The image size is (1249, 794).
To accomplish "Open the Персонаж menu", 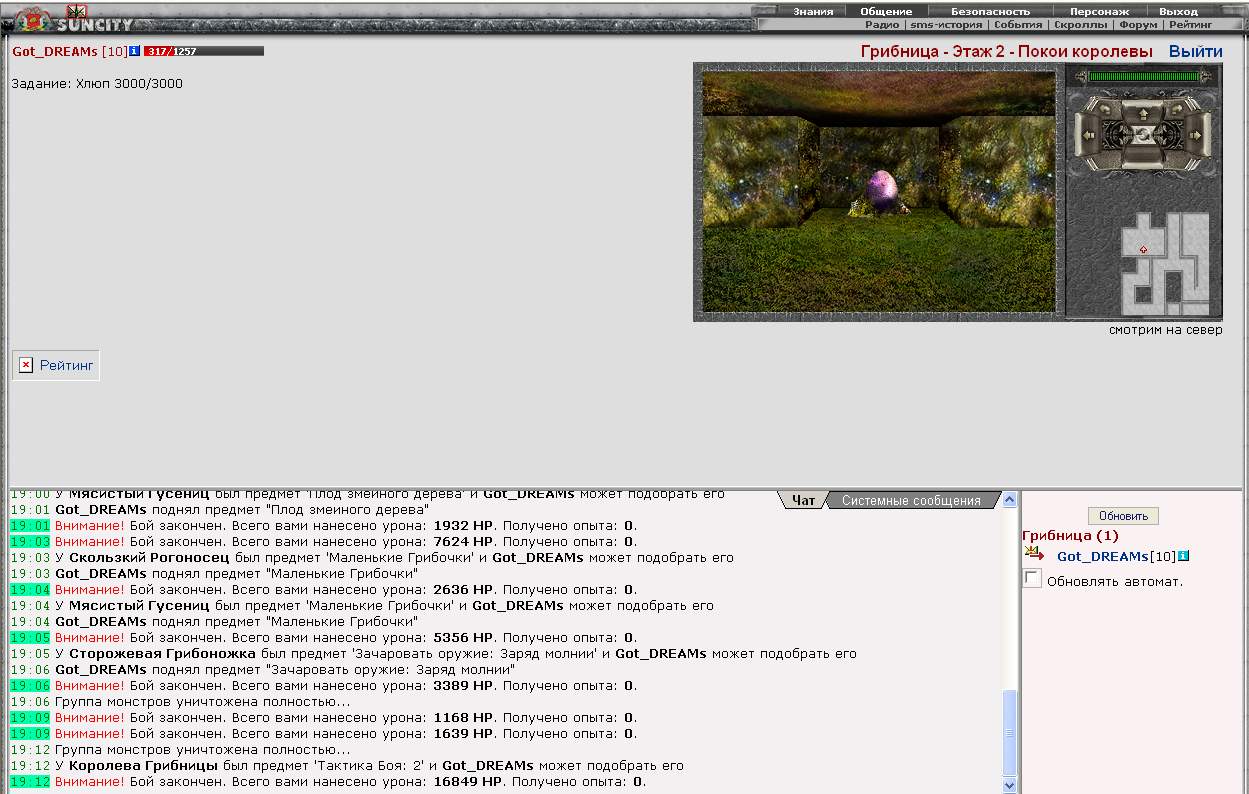I will (1099, 11).
